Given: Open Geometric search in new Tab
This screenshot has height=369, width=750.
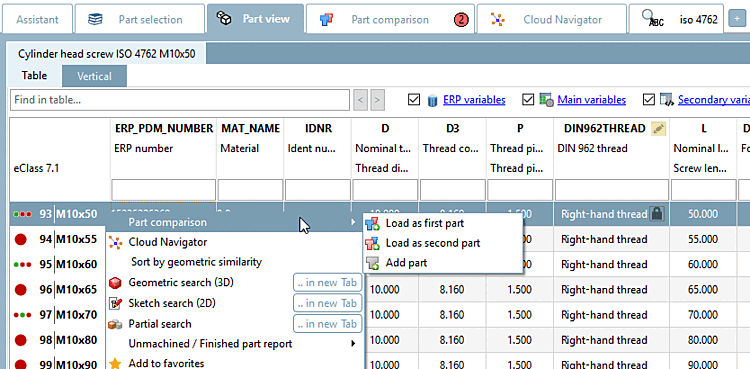Looking at the screenshot, I should 327,283.
